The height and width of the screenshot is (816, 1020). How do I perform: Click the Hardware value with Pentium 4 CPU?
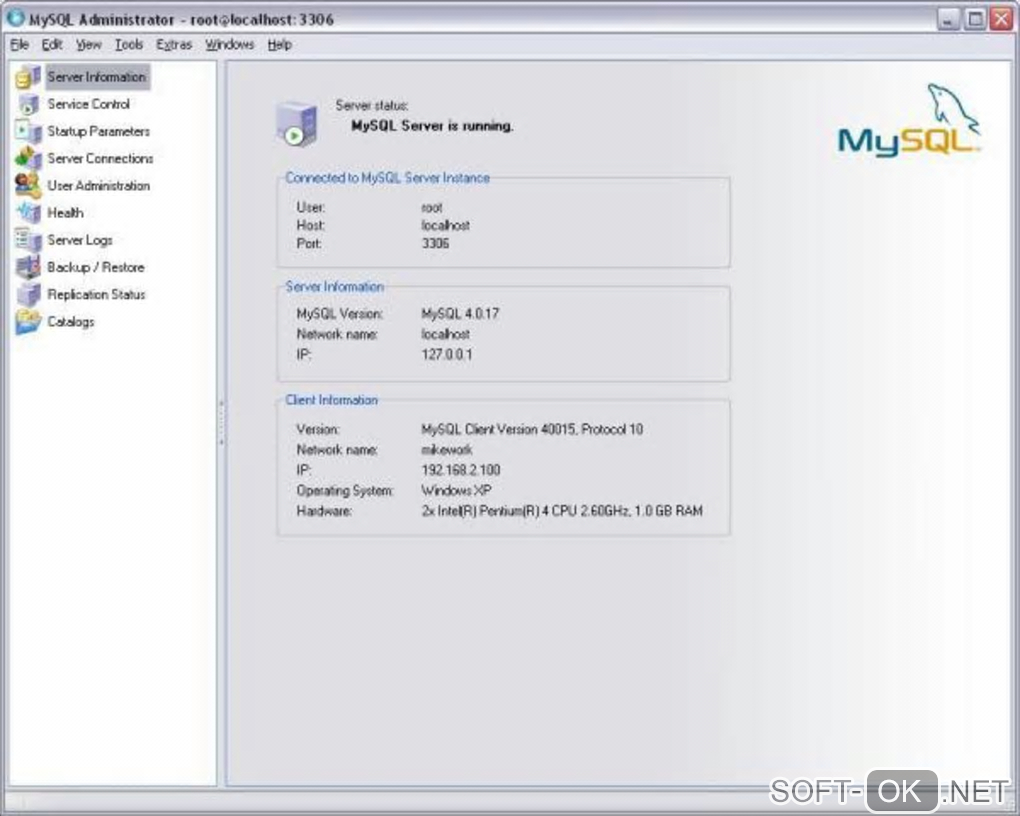coord(562,511)
